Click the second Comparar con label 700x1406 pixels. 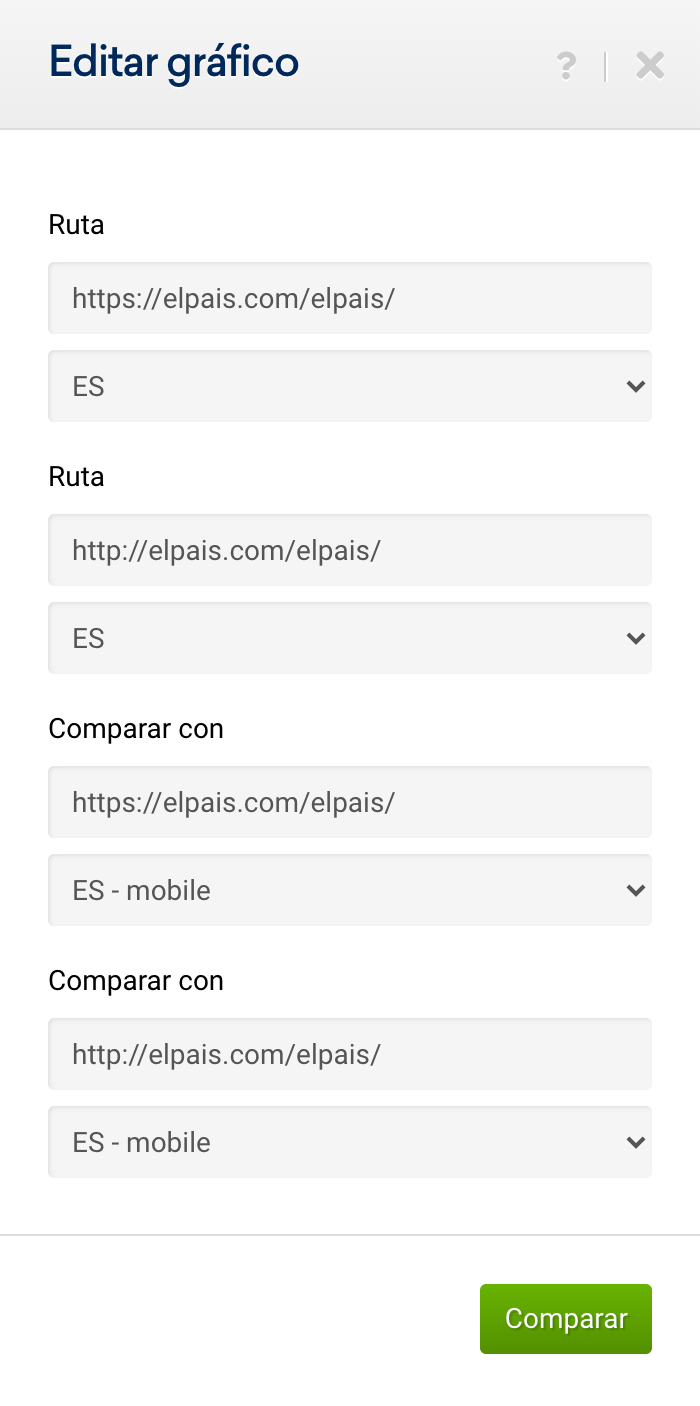coord(136,981)
